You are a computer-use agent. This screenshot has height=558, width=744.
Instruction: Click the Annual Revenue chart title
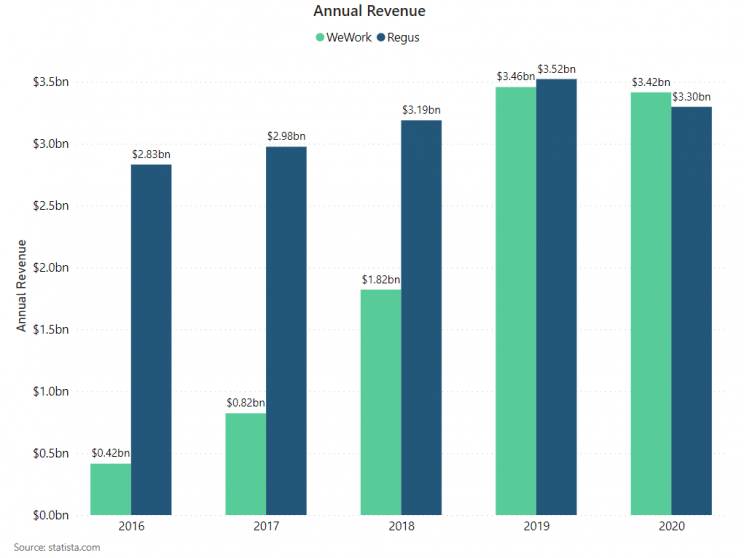(x=369, y=11)
